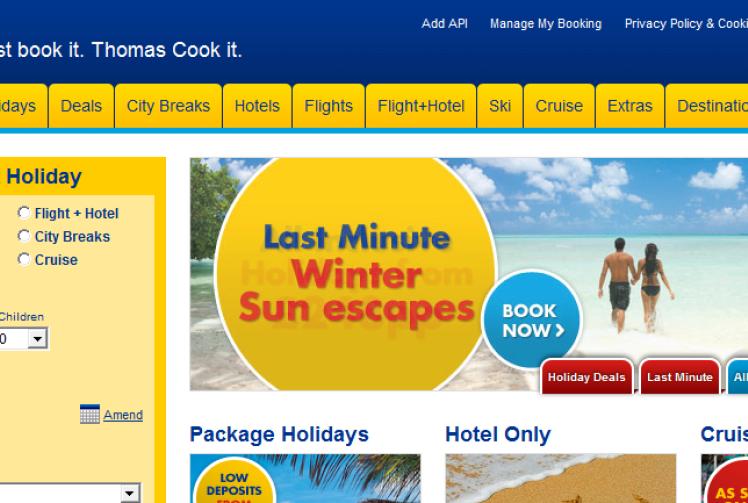Click the Low Deposits yellow badge
Screen dimensions: 748x503
coord(234,482)
